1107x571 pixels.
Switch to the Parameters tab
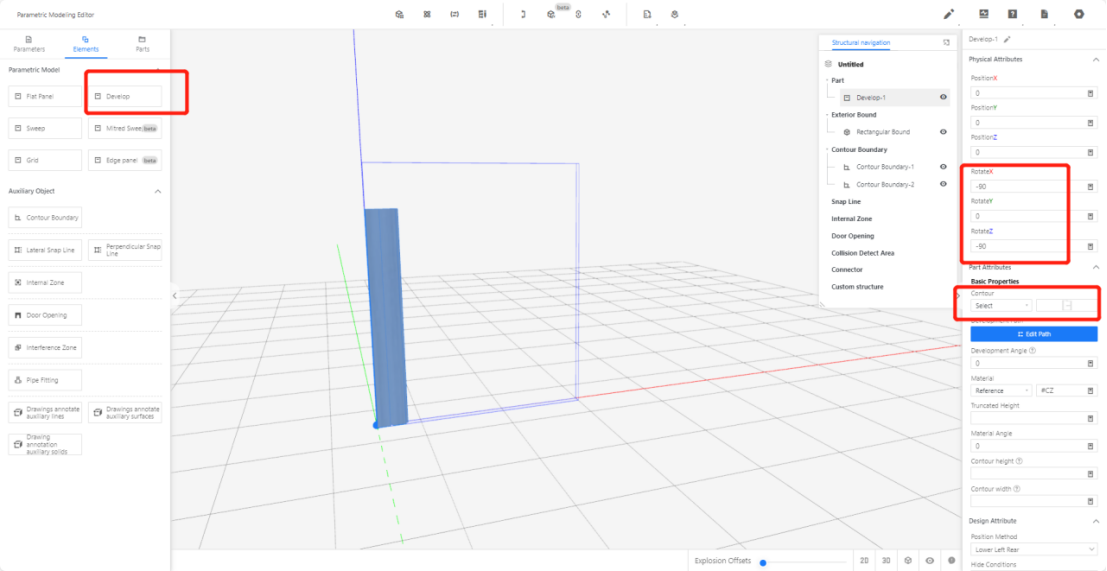pyautogui.click(x=28, y=43)
